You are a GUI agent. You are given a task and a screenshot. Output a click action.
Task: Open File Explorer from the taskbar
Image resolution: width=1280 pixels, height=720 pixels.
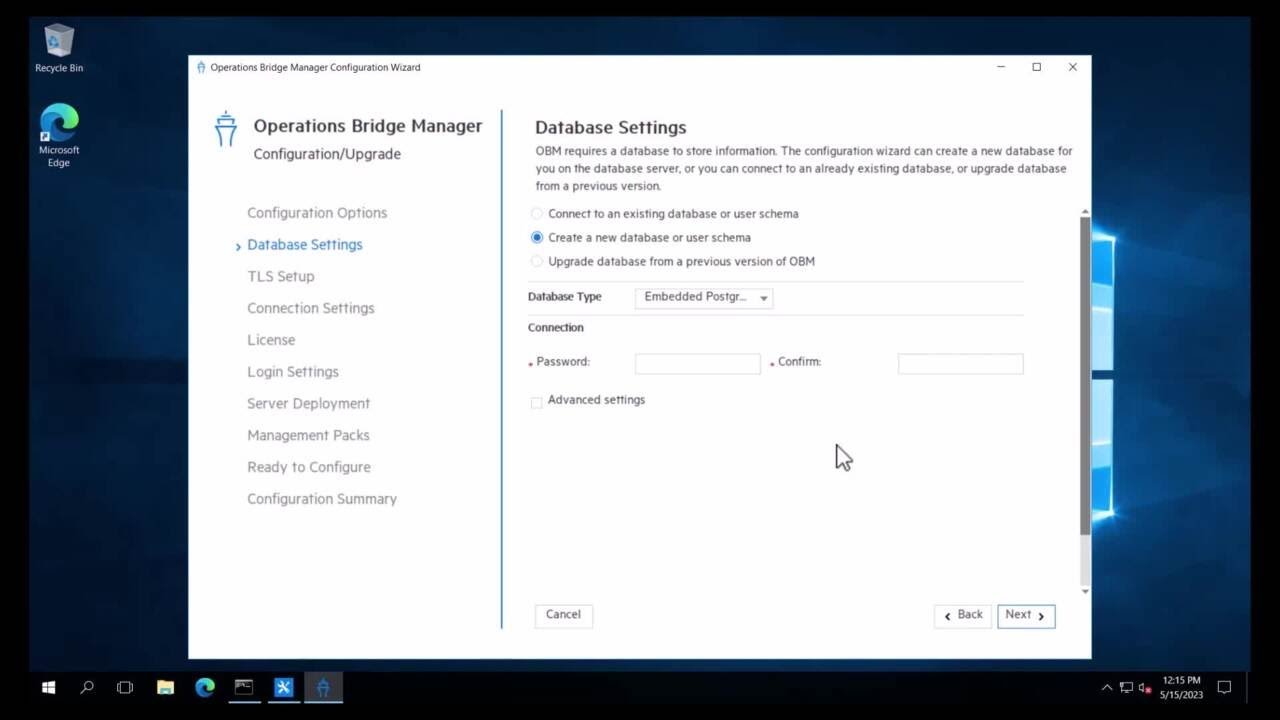[165, 687]
